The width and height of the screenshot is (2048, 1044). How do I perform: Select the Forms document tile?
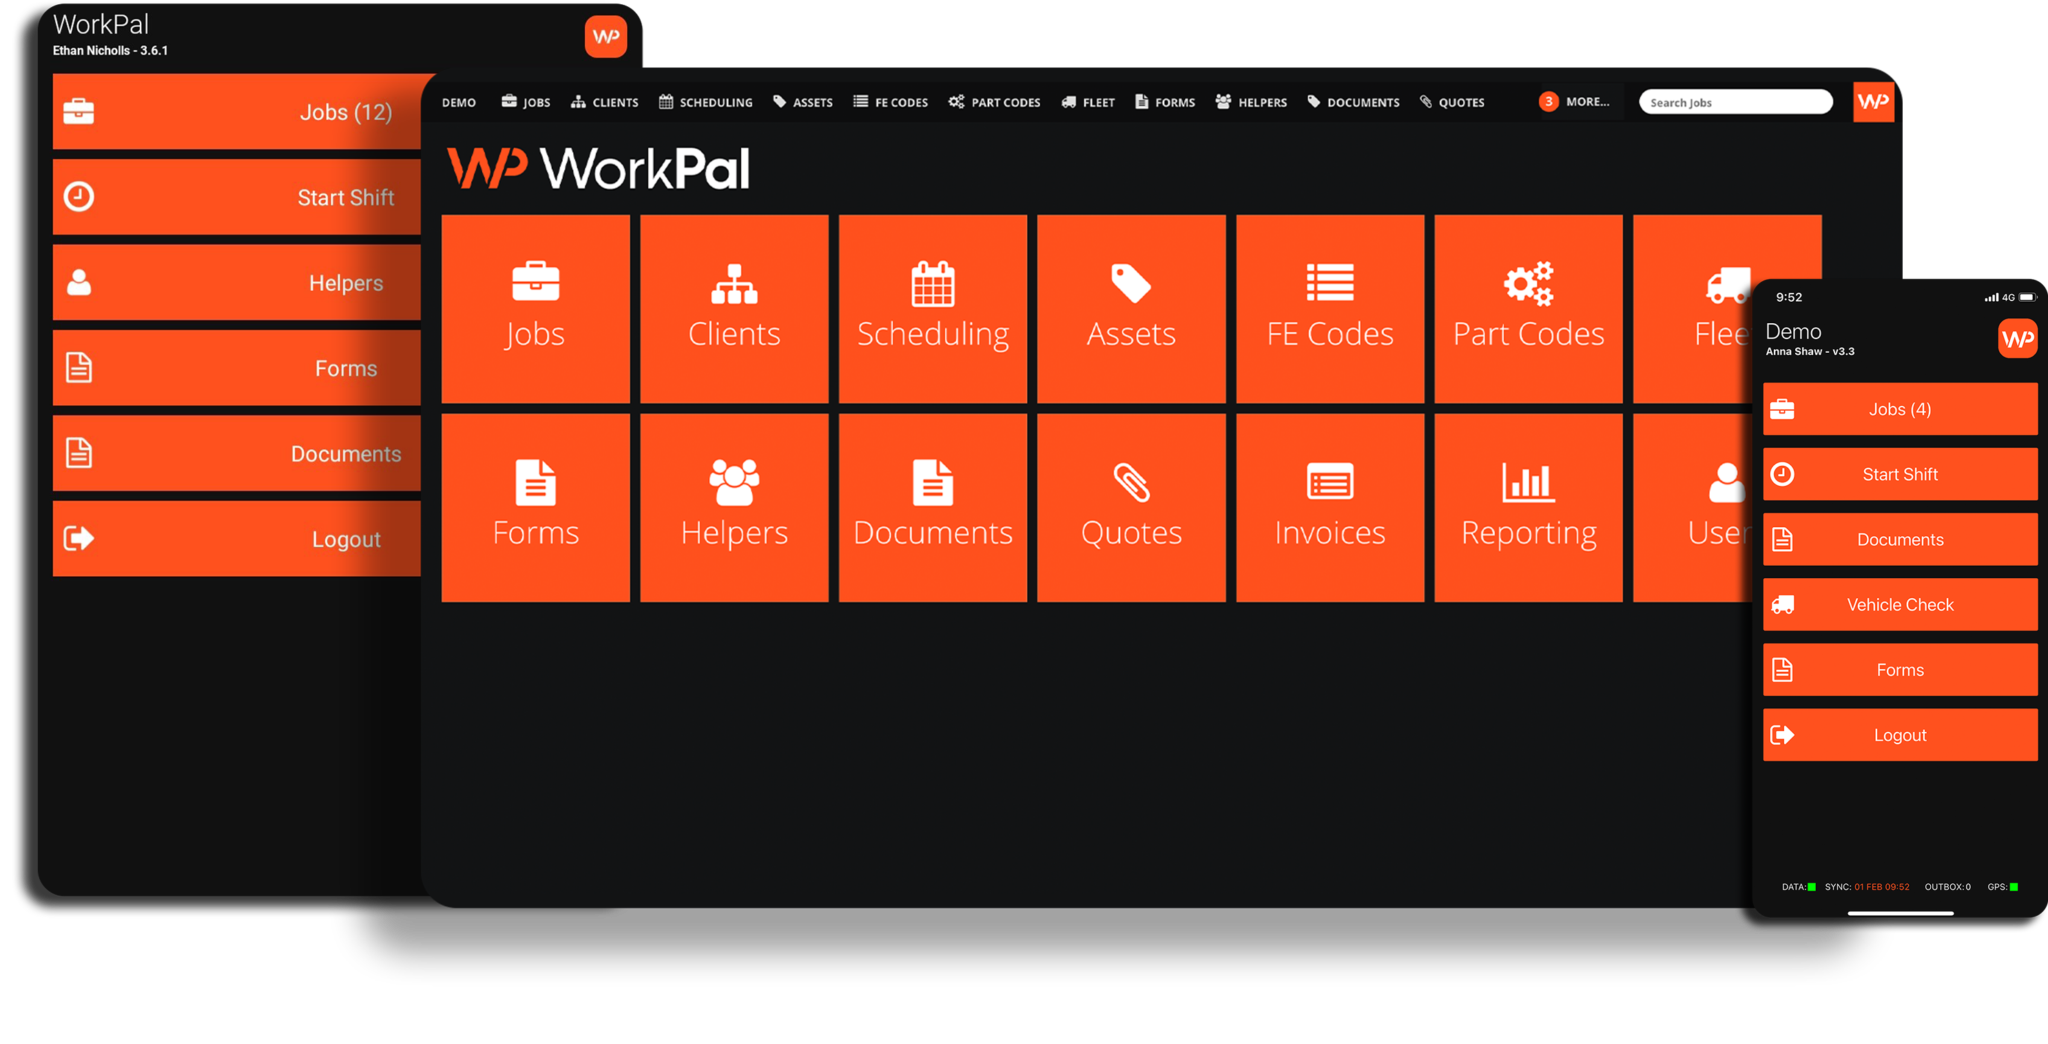(535, 507)
